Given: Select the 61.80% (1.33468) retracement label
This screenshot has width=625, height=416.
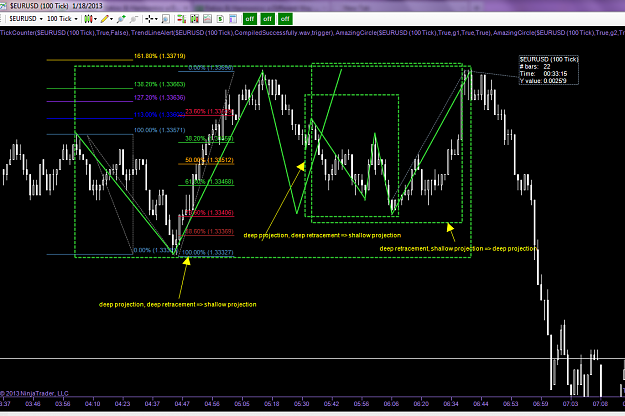Looking at the screenshot, I should (209, 181).
